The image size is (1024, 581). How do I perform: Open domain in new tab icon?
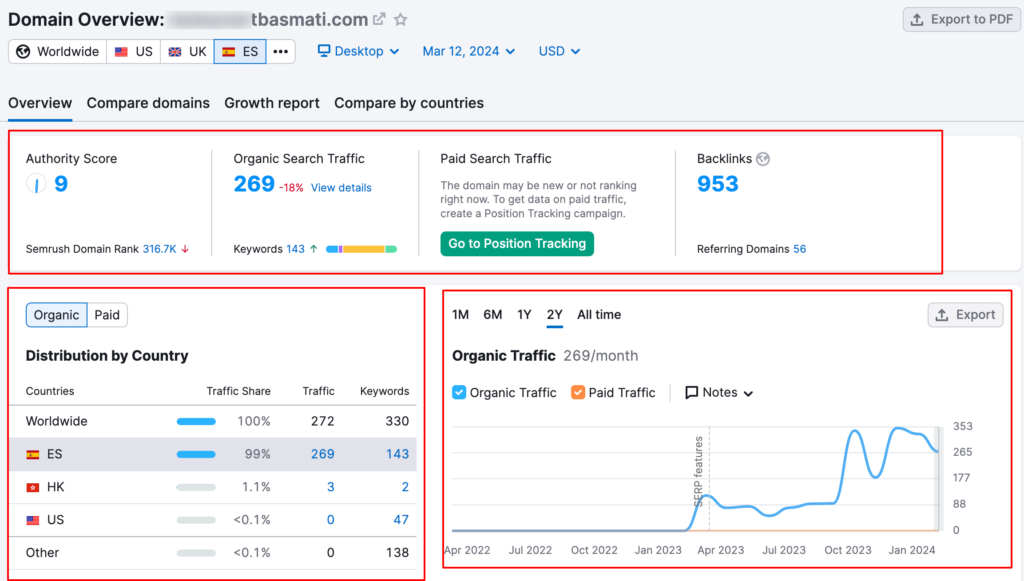pyautogui.click(x=379, y=20)
